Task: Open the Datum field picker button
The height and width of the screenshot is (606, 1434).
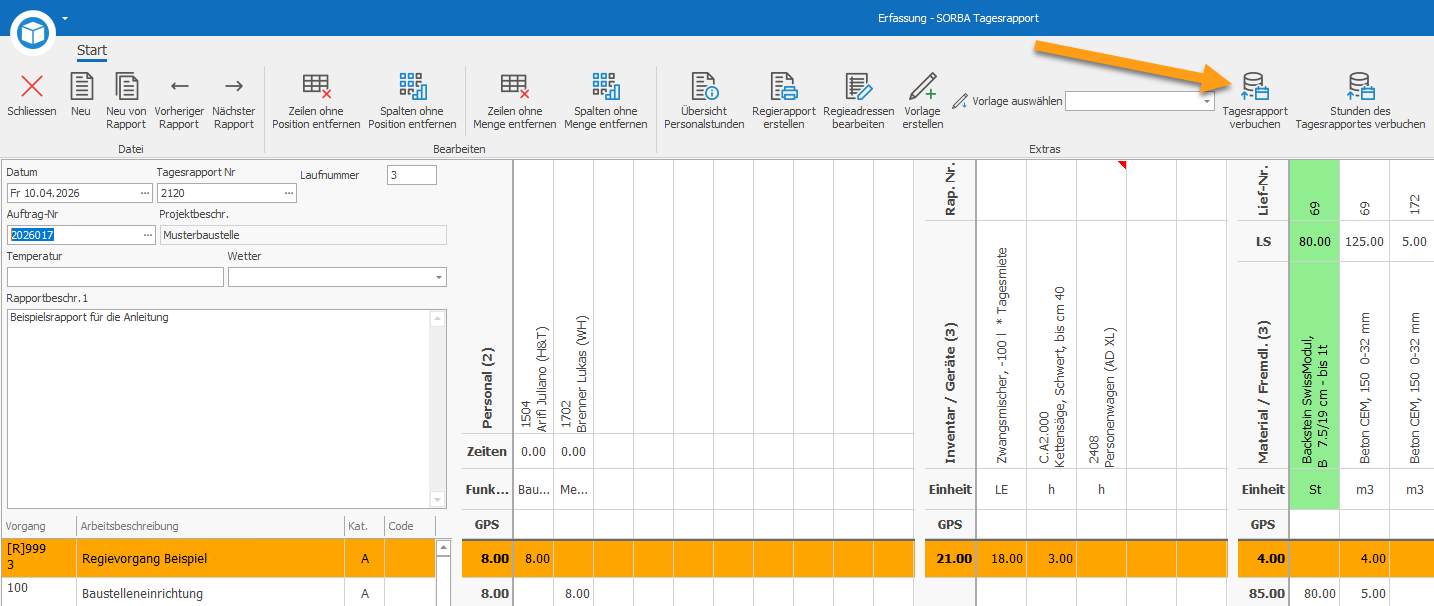Action: (146, 193)
